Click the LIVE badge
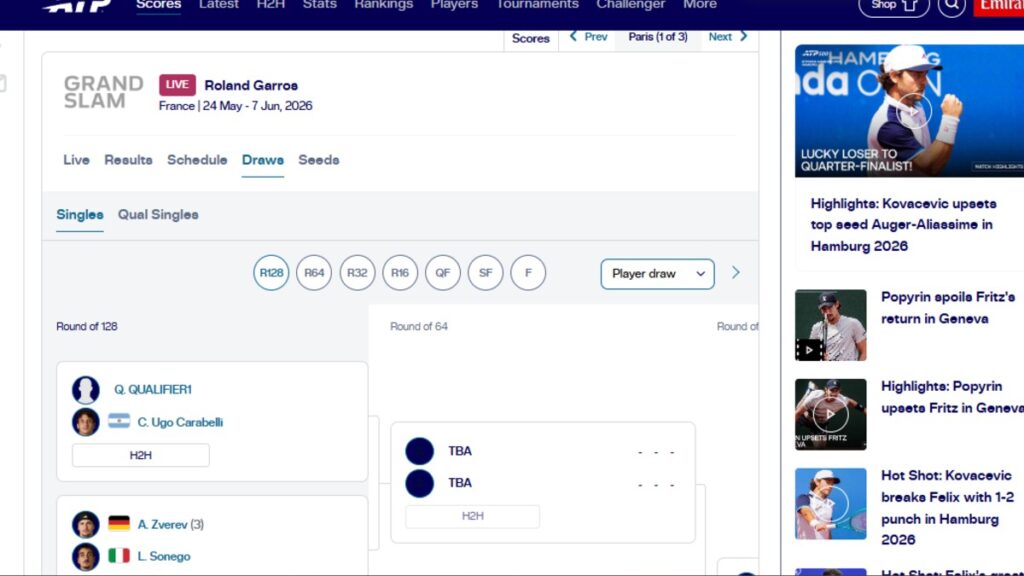 coord(177,85)
